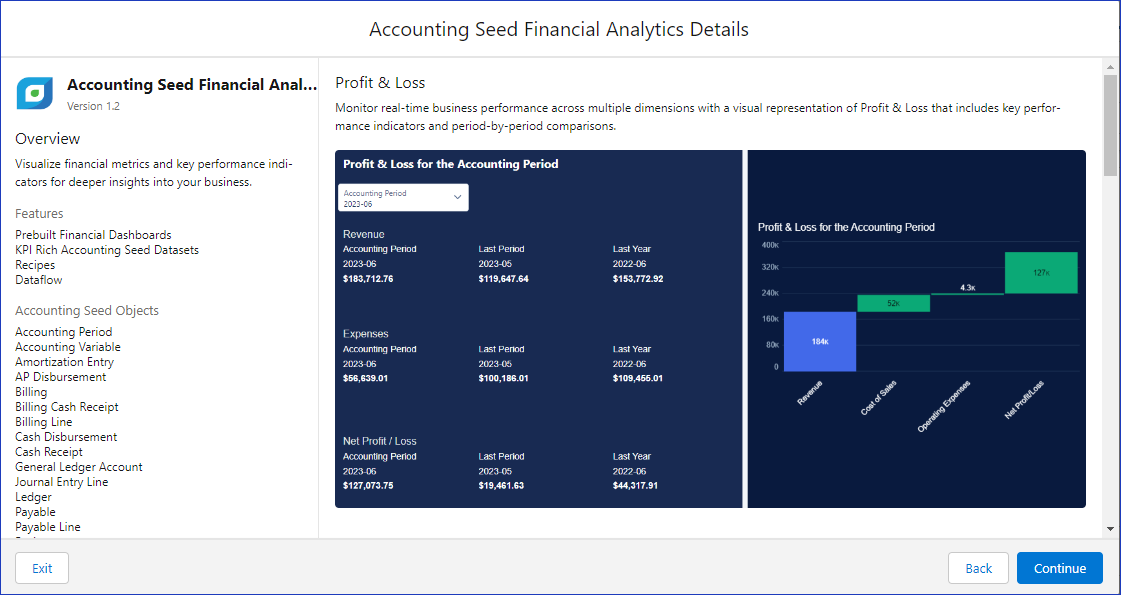The height and width of the screenshot is (595, 1121).
Task: Click 'Billing Cash Receipt' in objects list
Action: pyautogui.click(x=67, y=407)
